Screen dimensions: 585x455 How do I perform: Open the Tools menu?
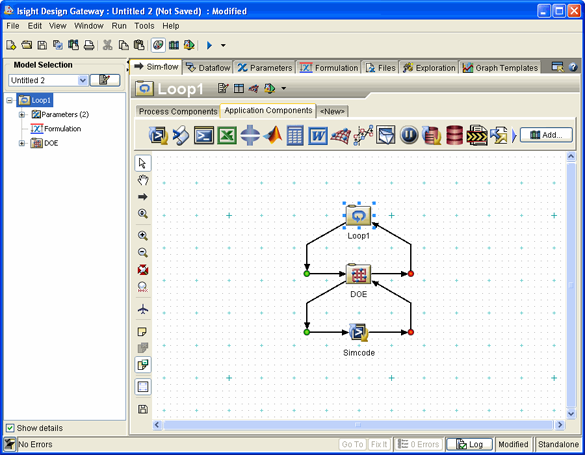pos(144,26)
